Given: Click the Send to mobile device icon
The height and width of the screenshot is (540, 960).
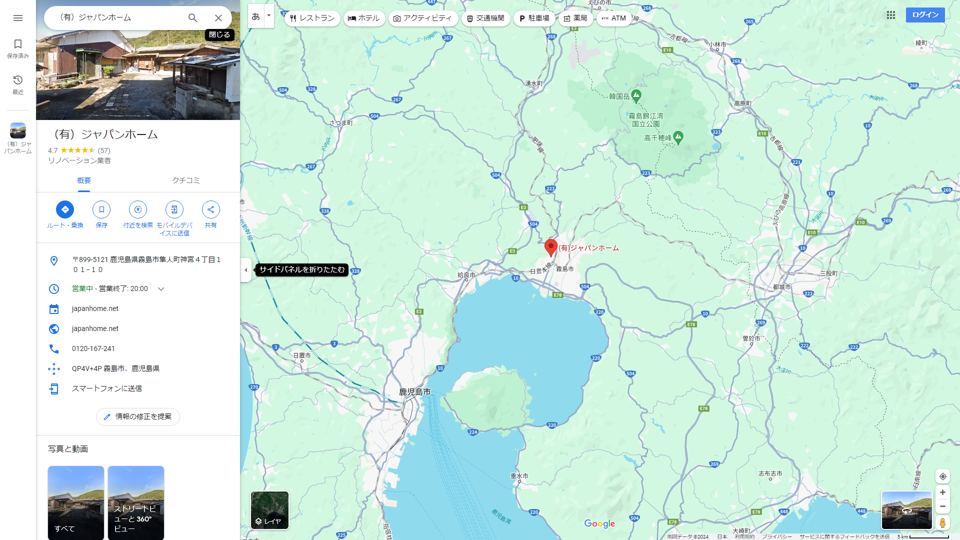Looking at the screenshot, I should point(174,209).
